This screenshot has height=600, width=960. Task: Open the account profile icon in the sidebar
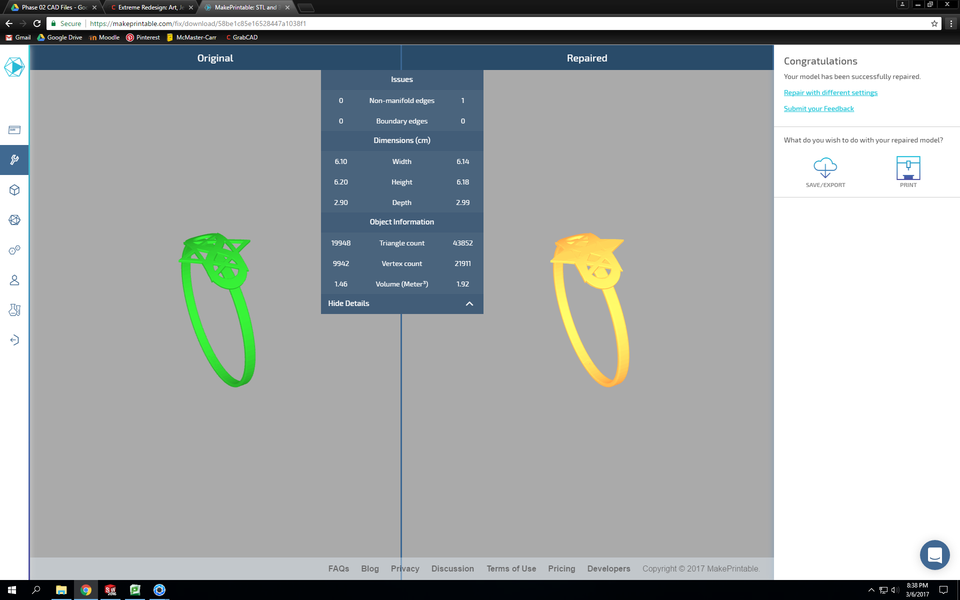click(x=13, y=280)
